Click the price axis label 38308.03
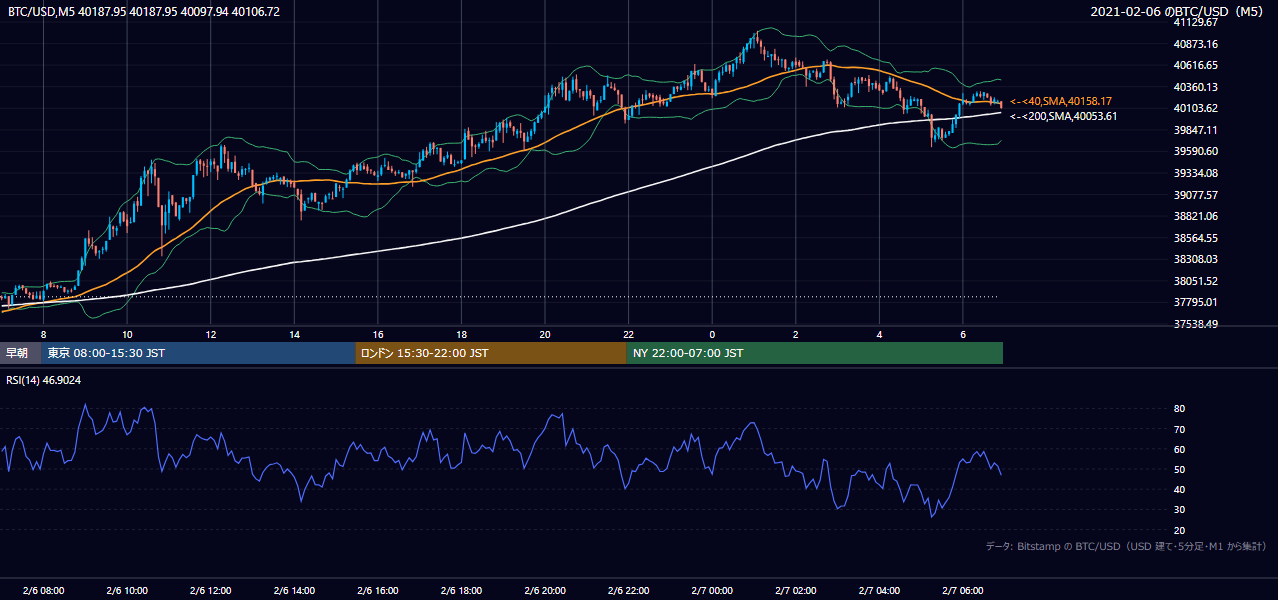The height and width of the screenshot is (600, 1278). pos(1195,259)
